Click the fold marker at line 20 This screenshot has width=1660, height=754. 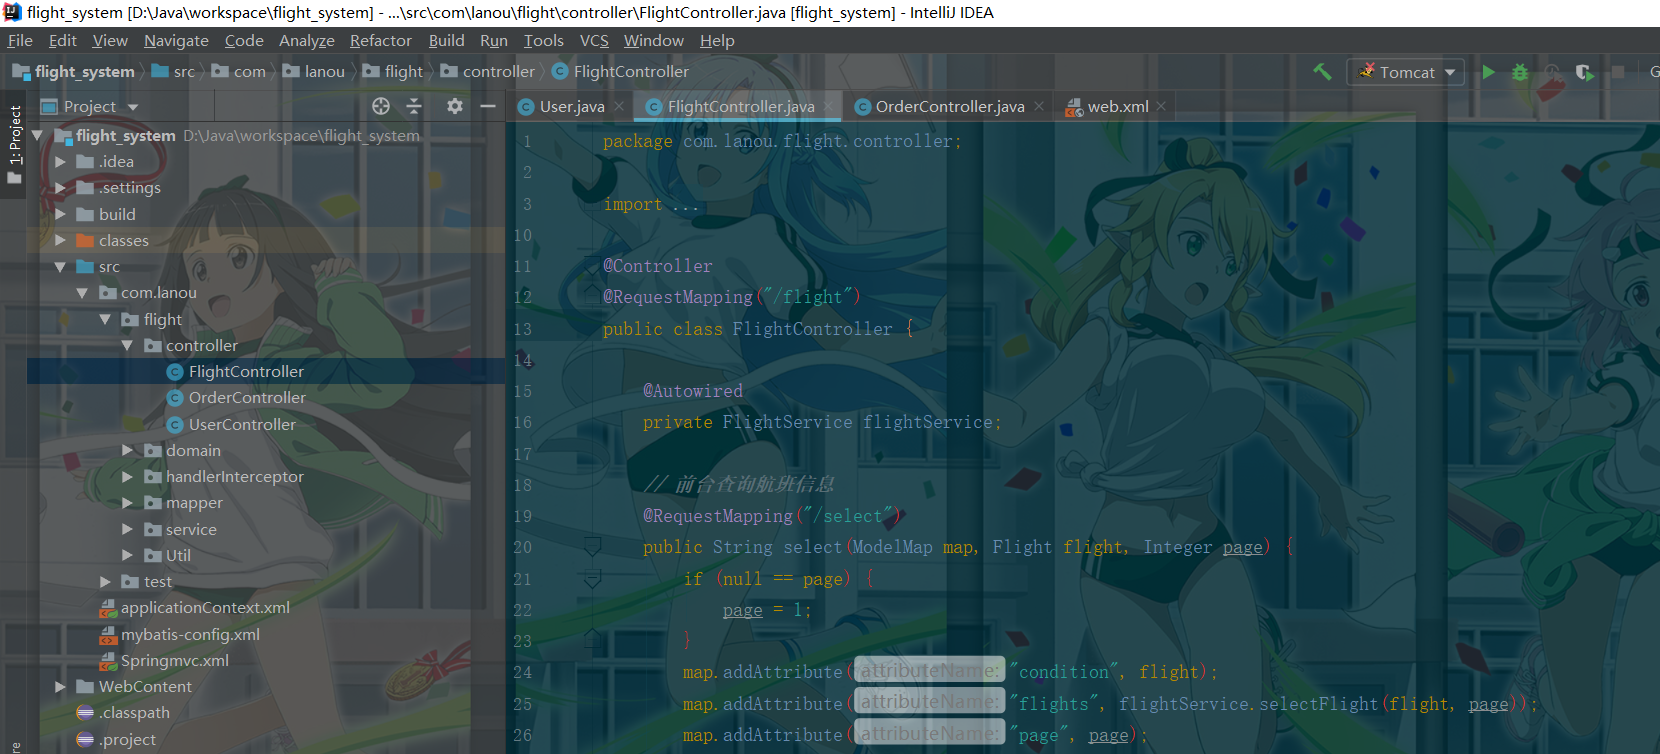pos(592,547)
